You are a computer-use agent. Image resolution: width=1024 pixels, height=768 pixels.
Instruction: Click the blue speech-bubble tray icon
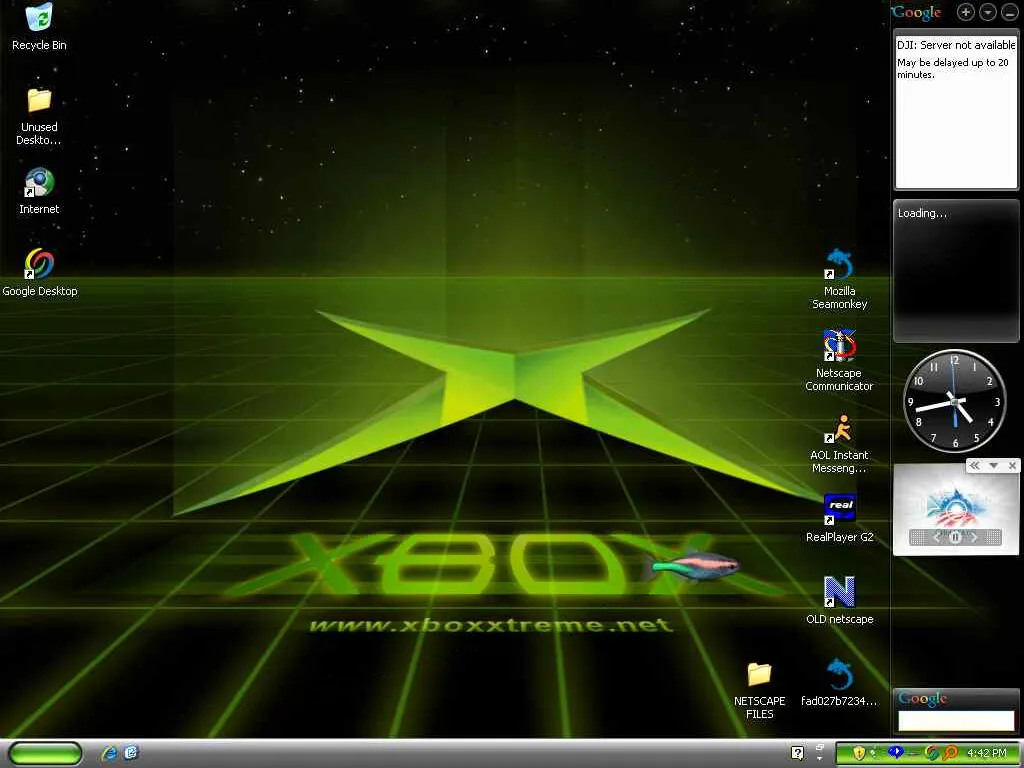click(x=895, y=752)
